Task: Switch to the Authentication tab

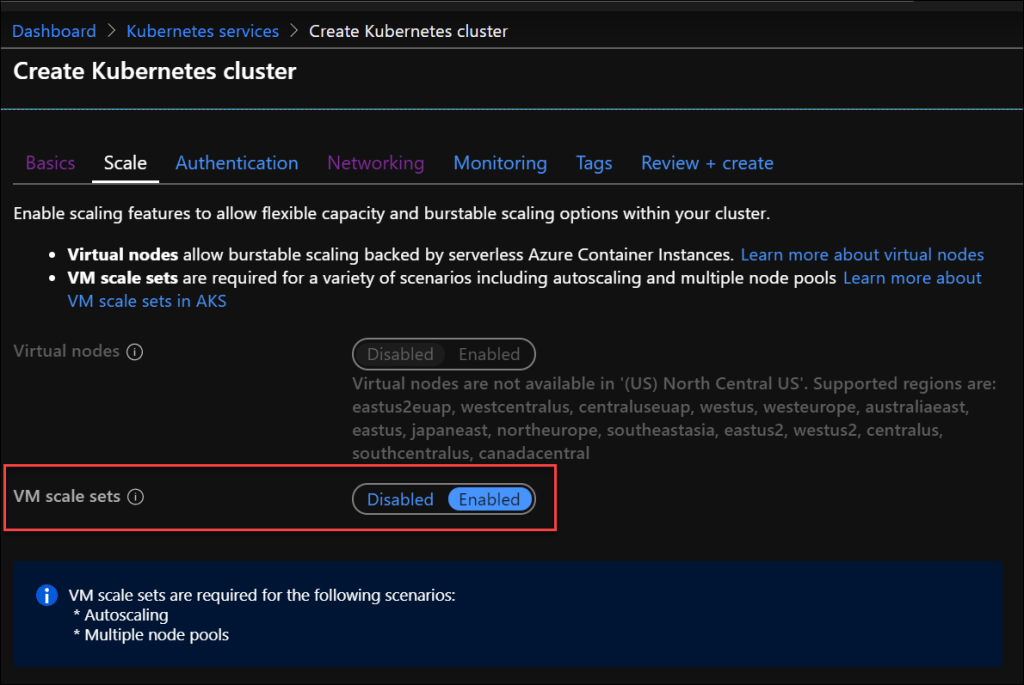Action: click(237, 163)
